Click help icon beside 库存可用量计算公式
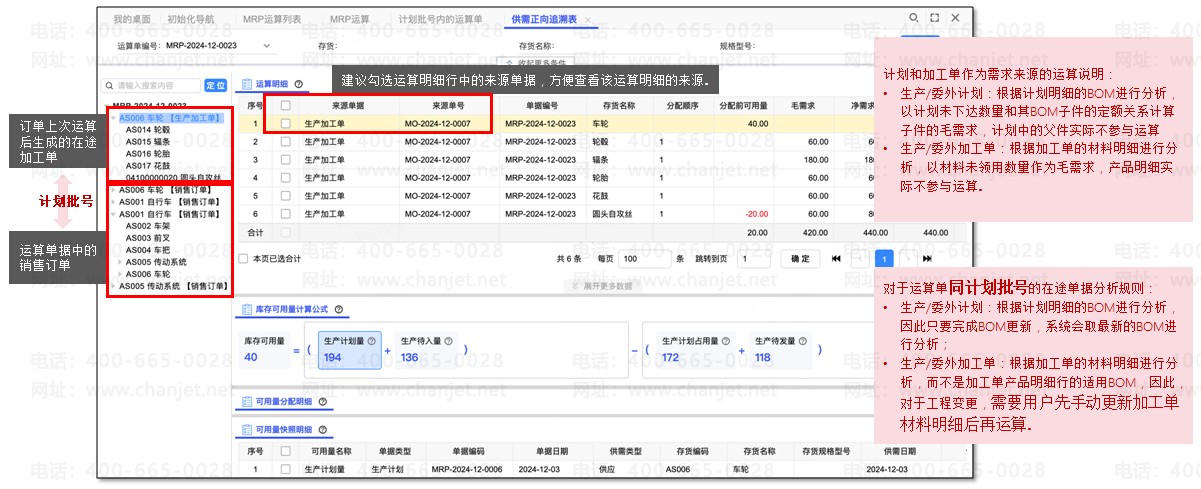 338,310
